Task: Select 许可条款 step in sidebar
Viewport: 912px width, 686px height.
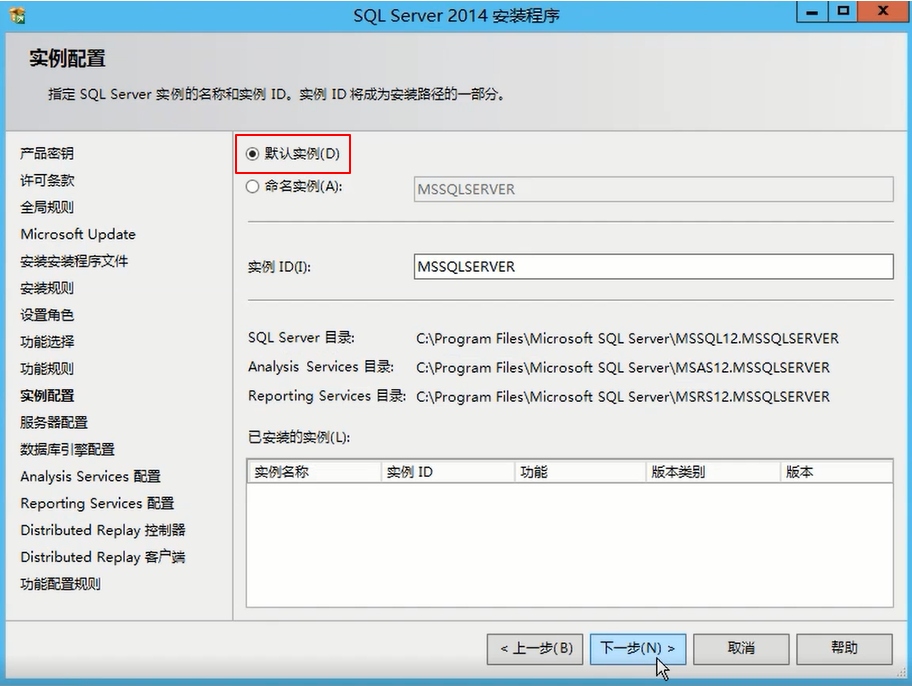Action: [47, 180]
